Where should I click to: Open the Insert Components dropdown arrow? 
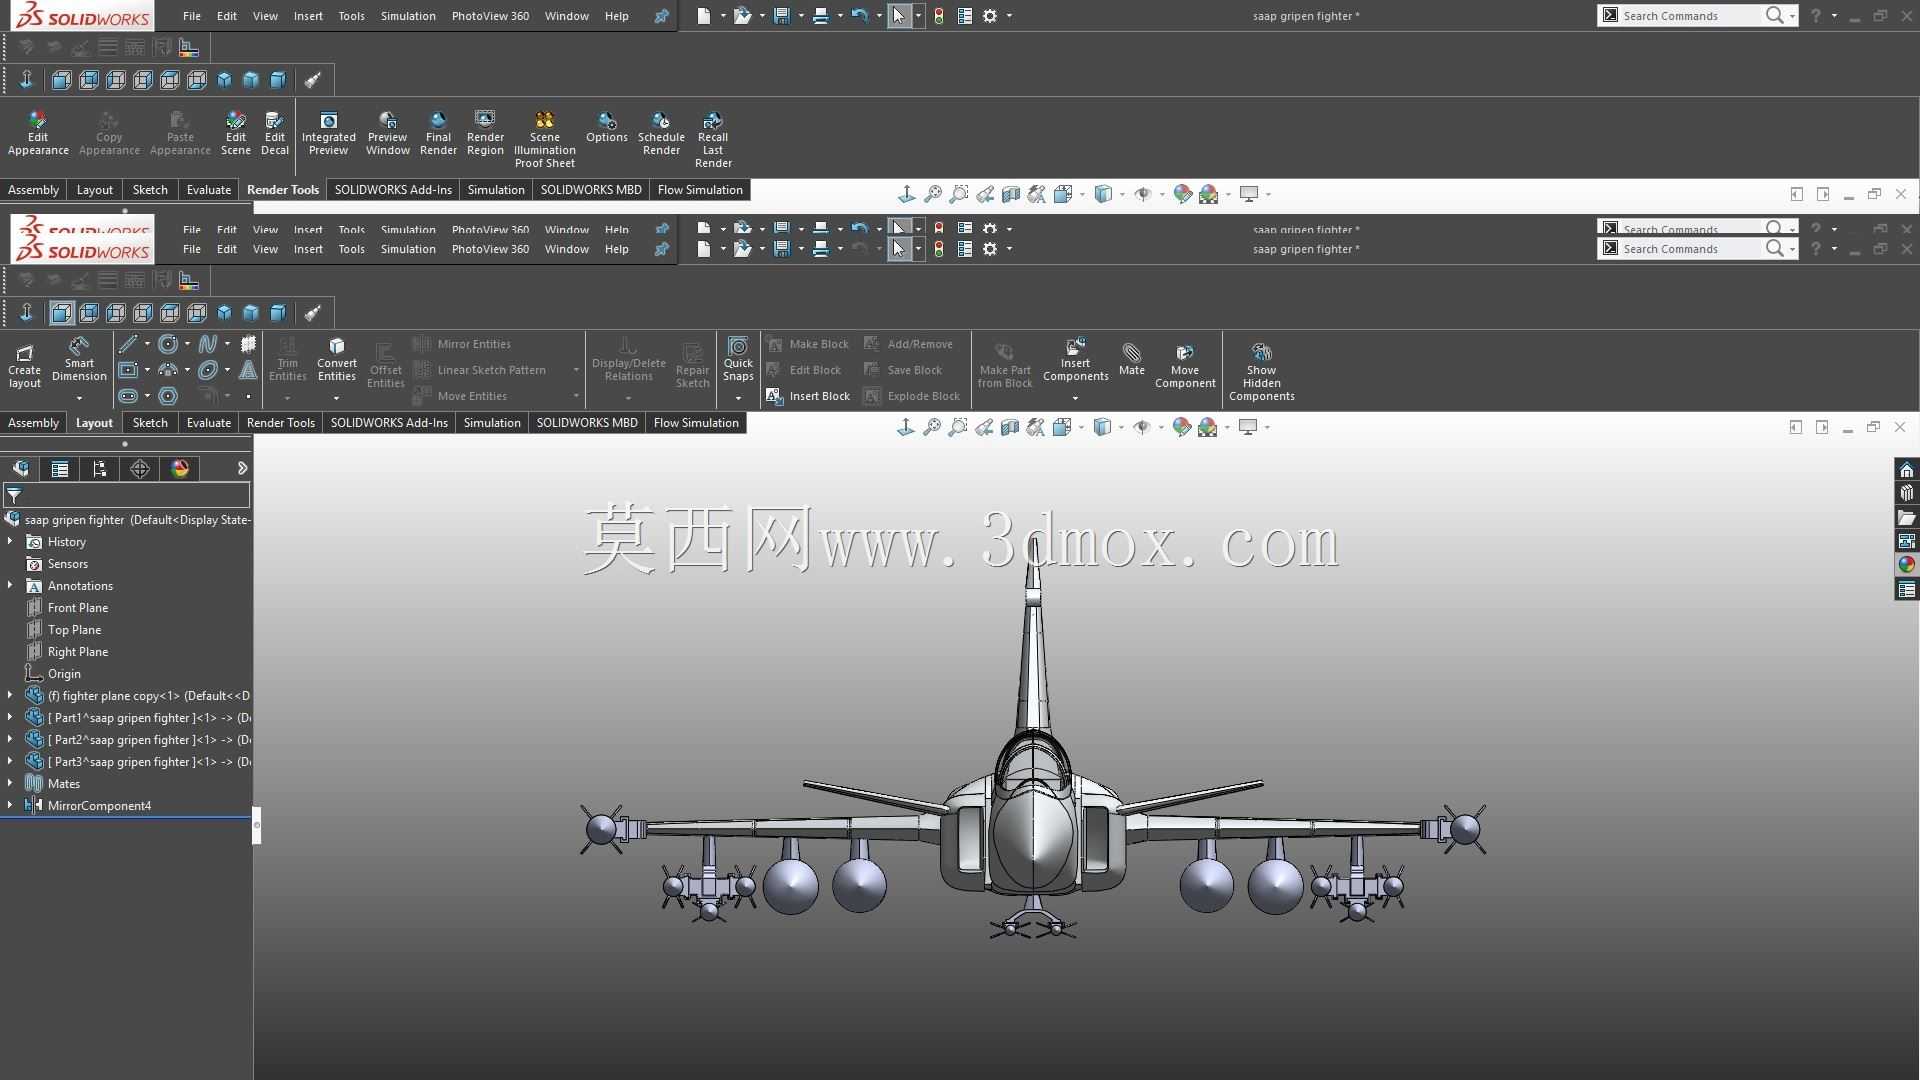1075,398
